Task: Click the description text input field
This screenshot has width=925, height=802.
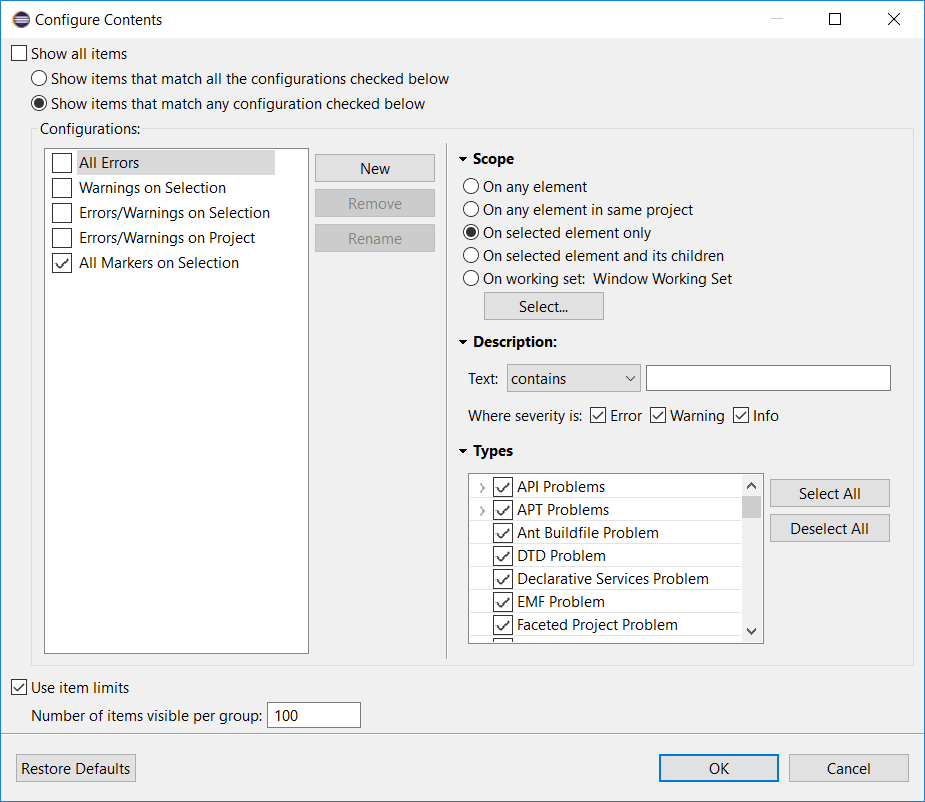Action: (x=767, y=378)
